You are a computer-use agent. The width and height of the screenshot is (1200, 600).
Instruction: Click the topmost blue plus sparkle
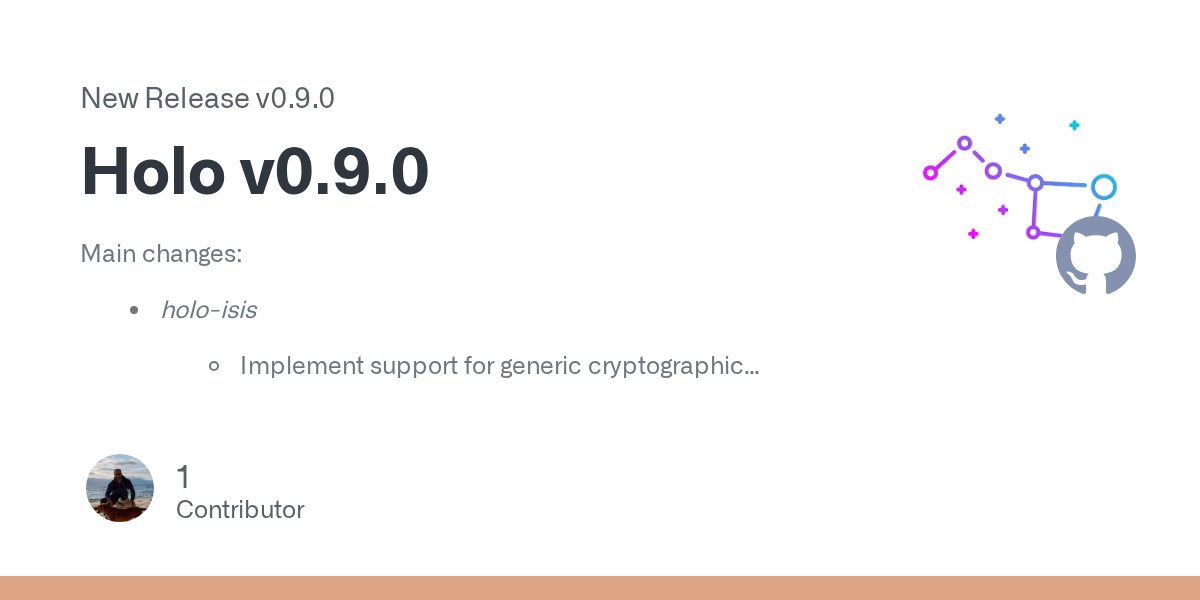point(999,119)
